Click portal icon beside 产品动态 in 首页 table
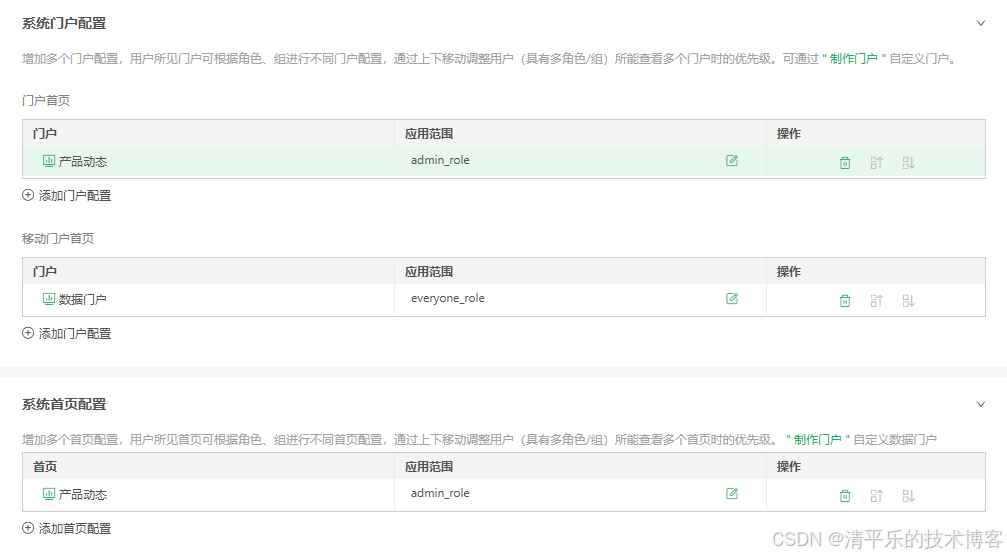1007x557 pixels. (49, 493)
